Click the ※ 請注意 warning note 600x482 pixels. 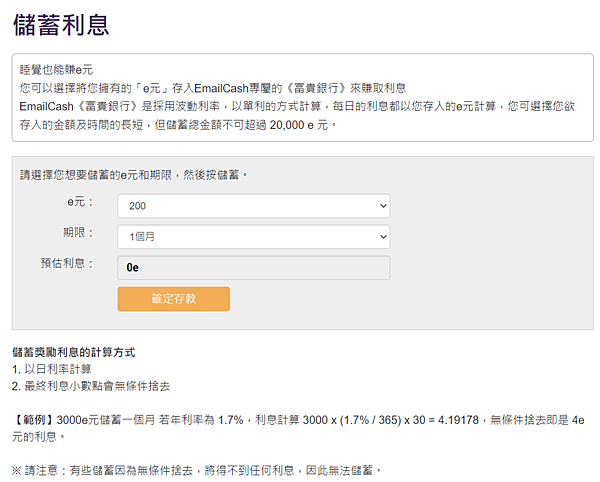pos(196,470)
